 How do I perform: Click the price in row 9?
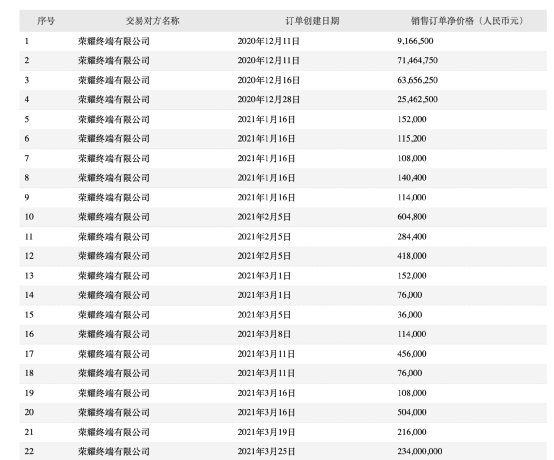pyautogui.click(x=412, y=197)
